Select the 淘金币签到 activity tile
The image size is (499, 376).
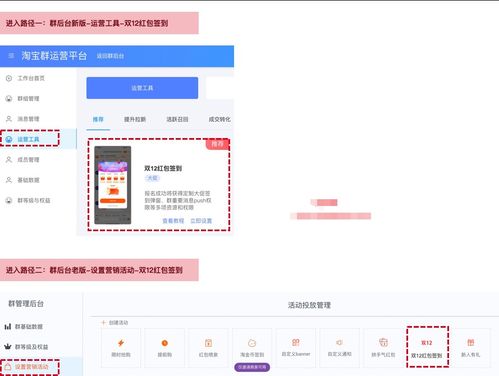tap(252, 347)
